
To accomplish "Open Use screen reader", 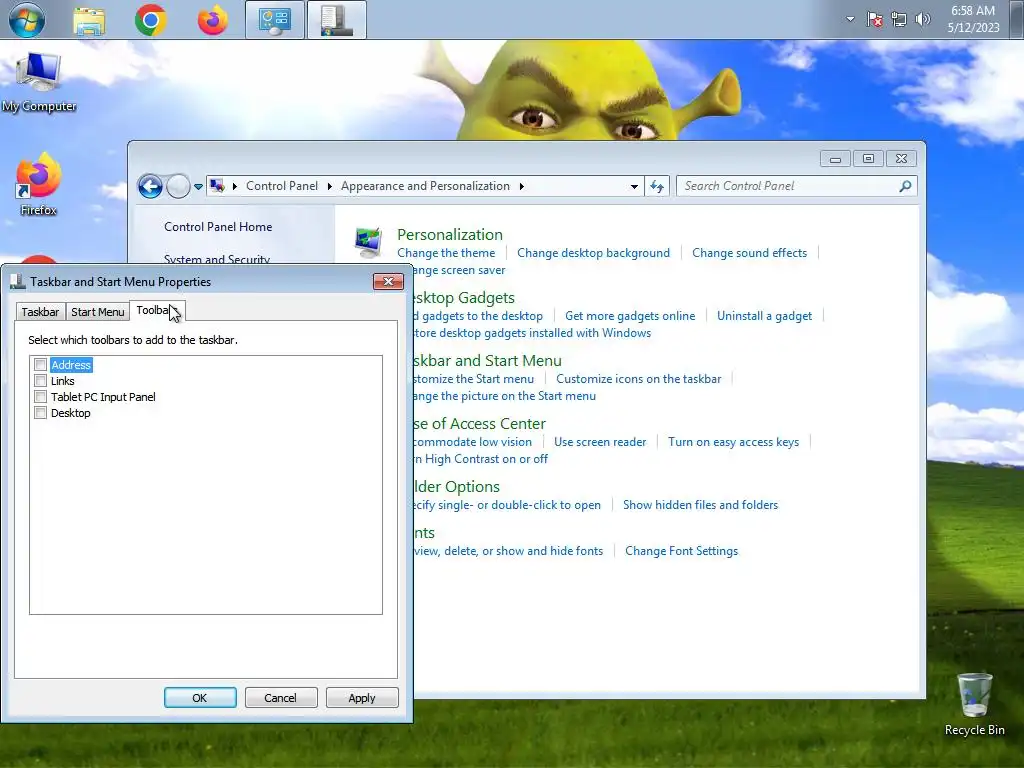I will pos(600,442).
